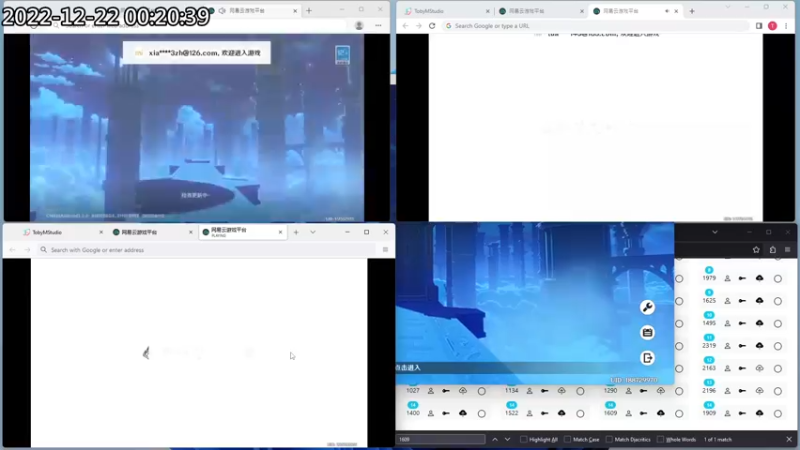800x450 pixels.
Task: Enable Highlight All in find bar
Action: point(523,439)
